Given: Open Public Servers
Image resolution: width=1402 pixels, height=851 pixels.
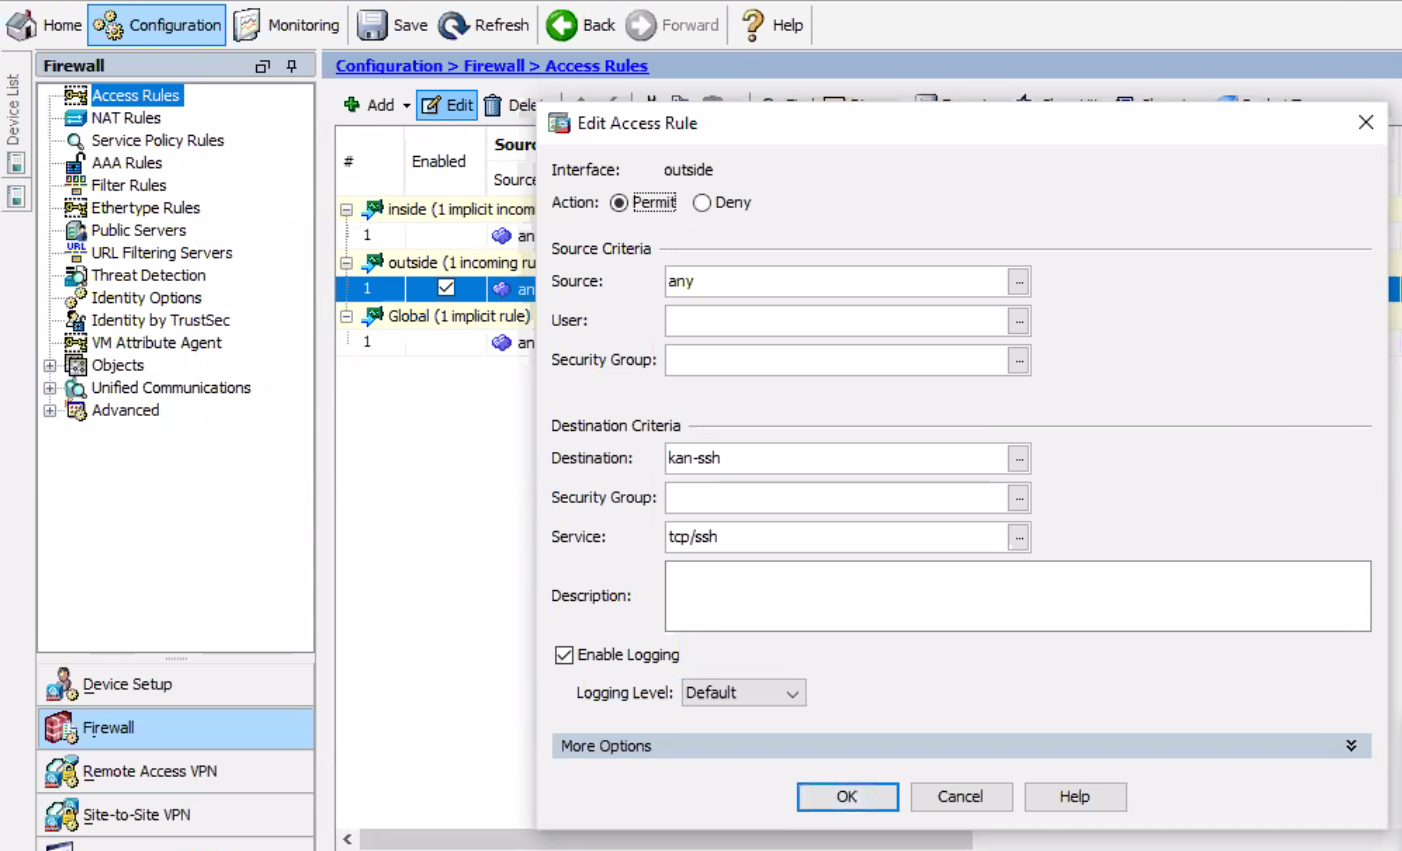Looking at the screenshot, I should click(138, 230).
